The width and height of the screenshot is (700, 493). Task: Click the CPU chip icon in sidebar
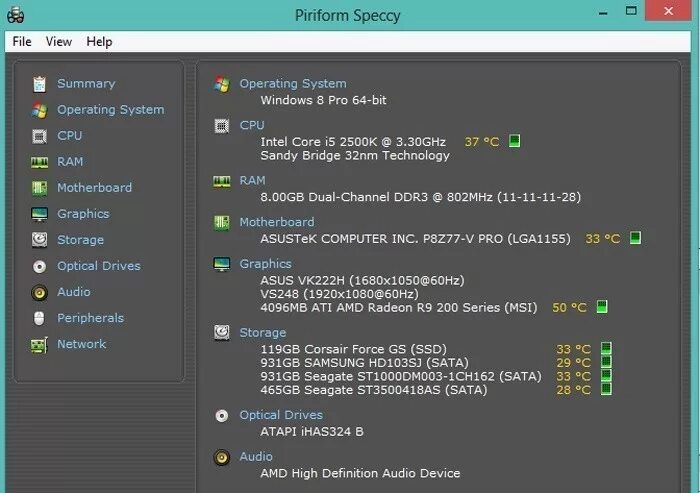tap(39, 136)
